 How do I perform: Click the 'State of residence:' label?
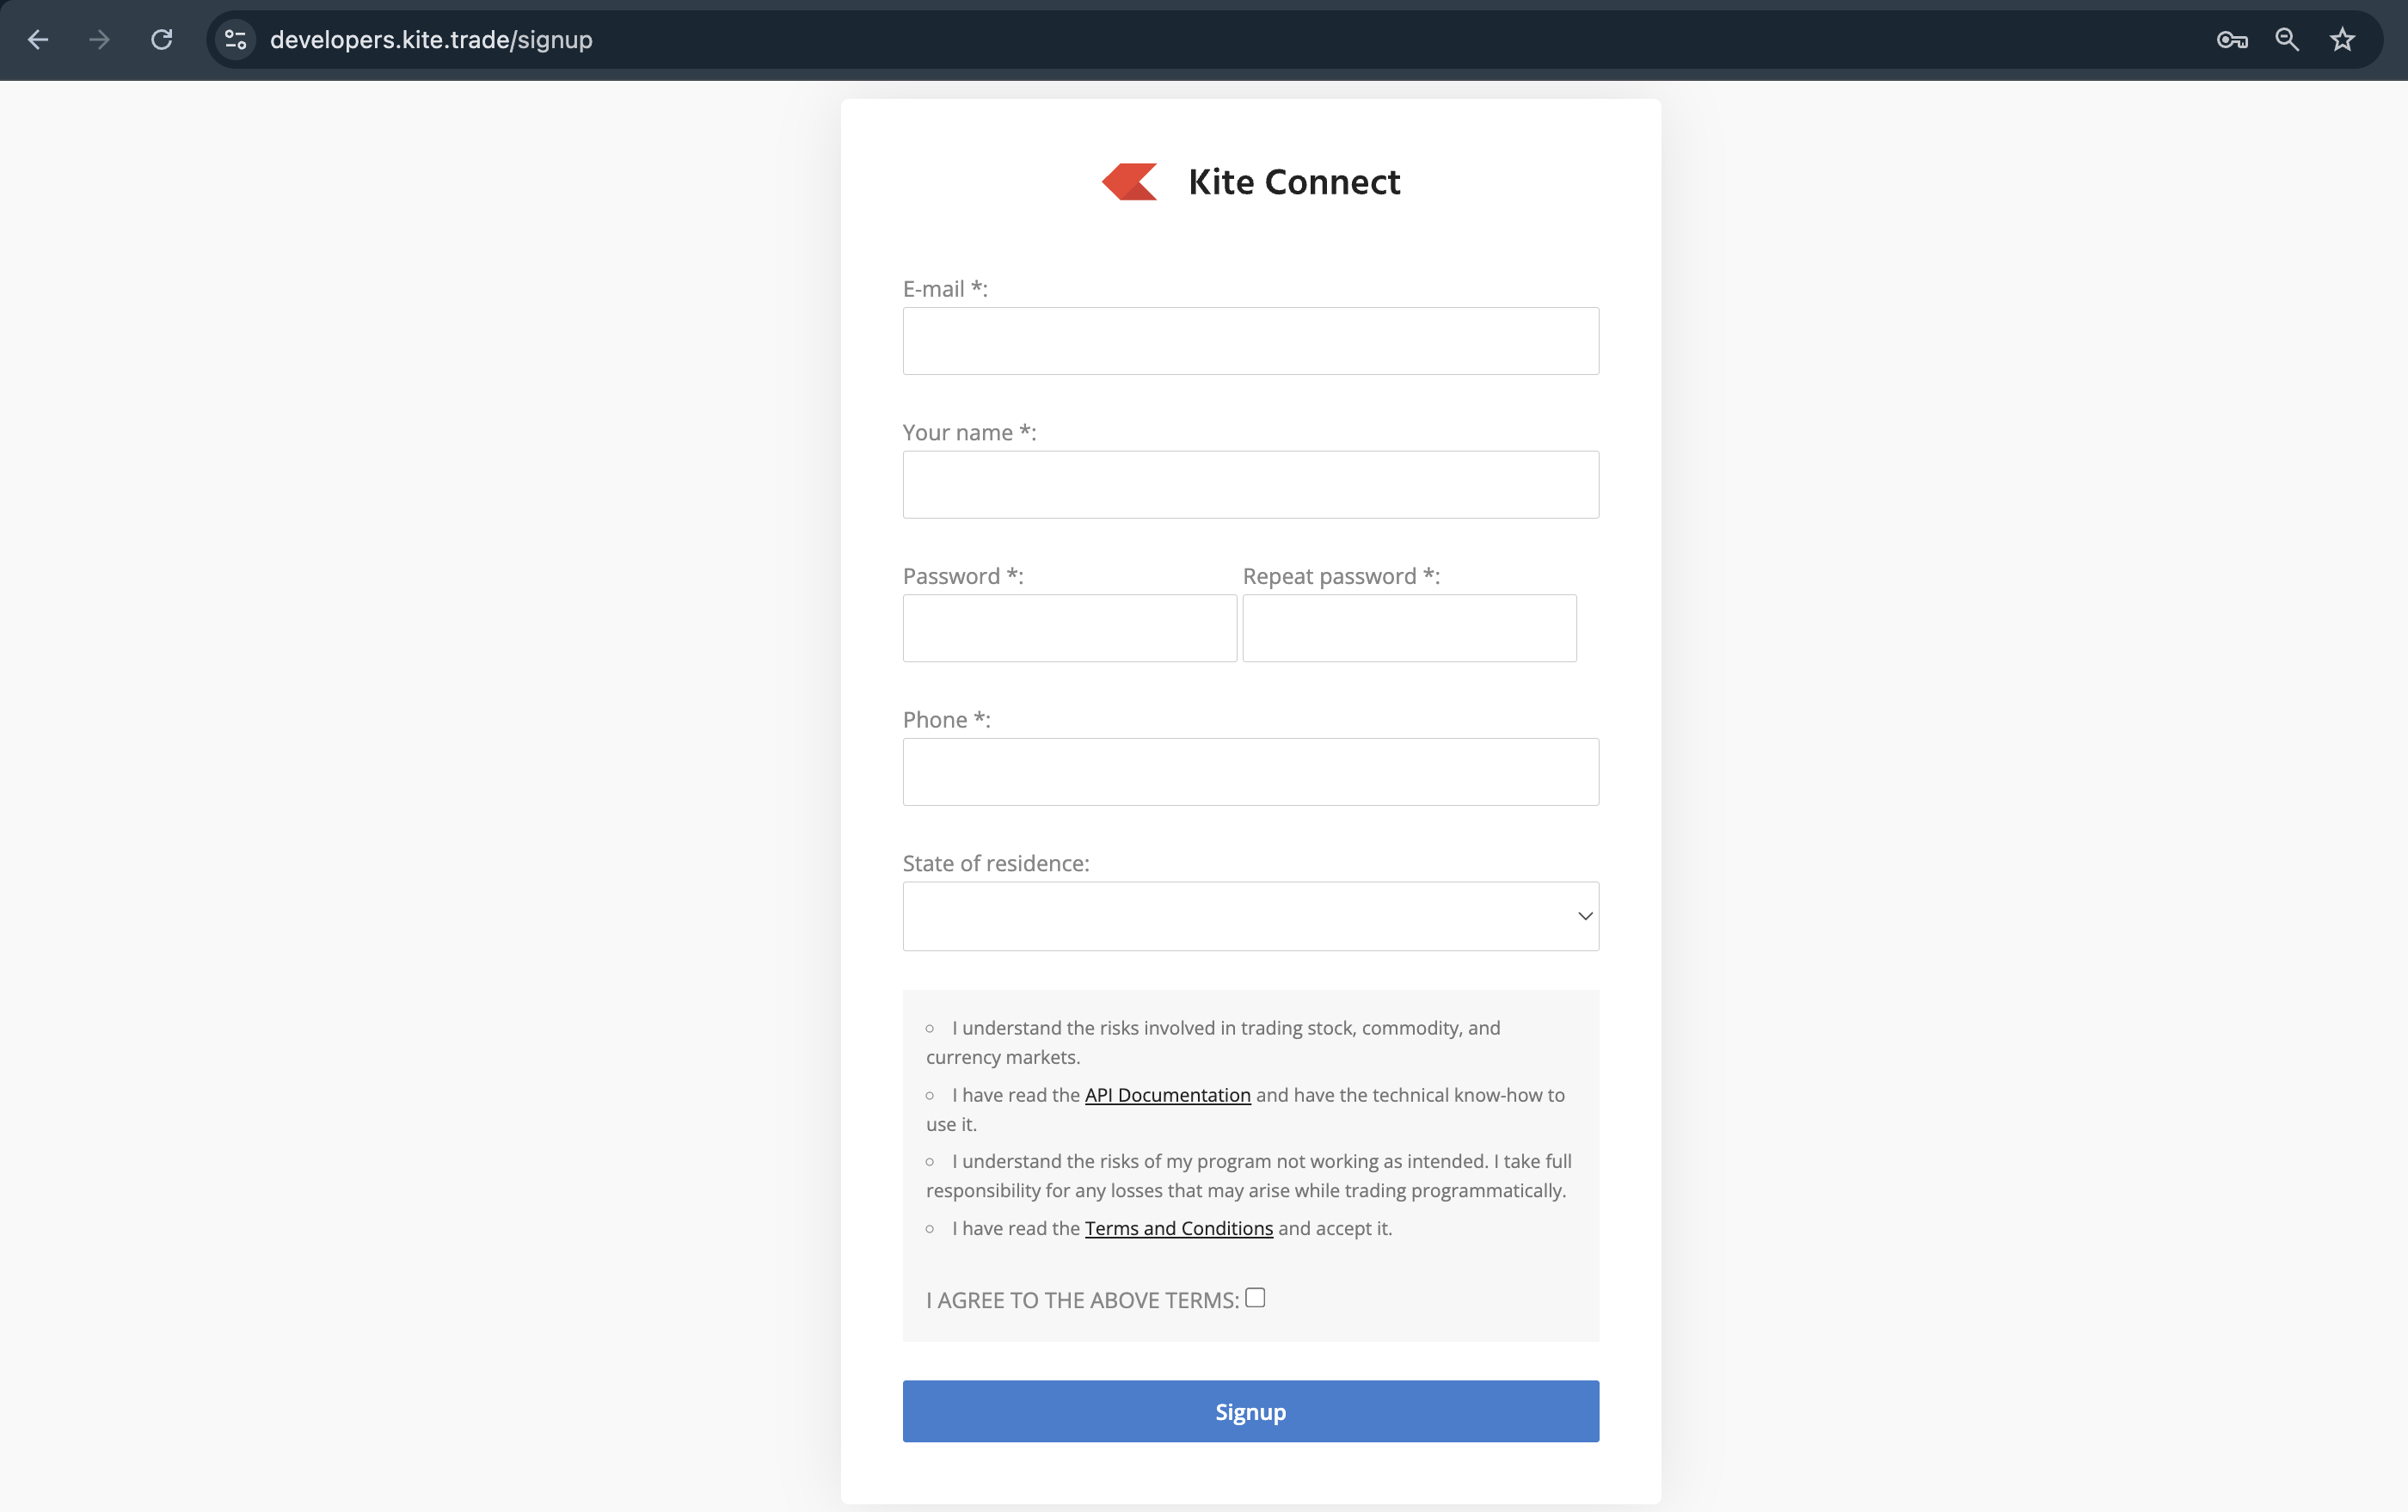[996, 863]
